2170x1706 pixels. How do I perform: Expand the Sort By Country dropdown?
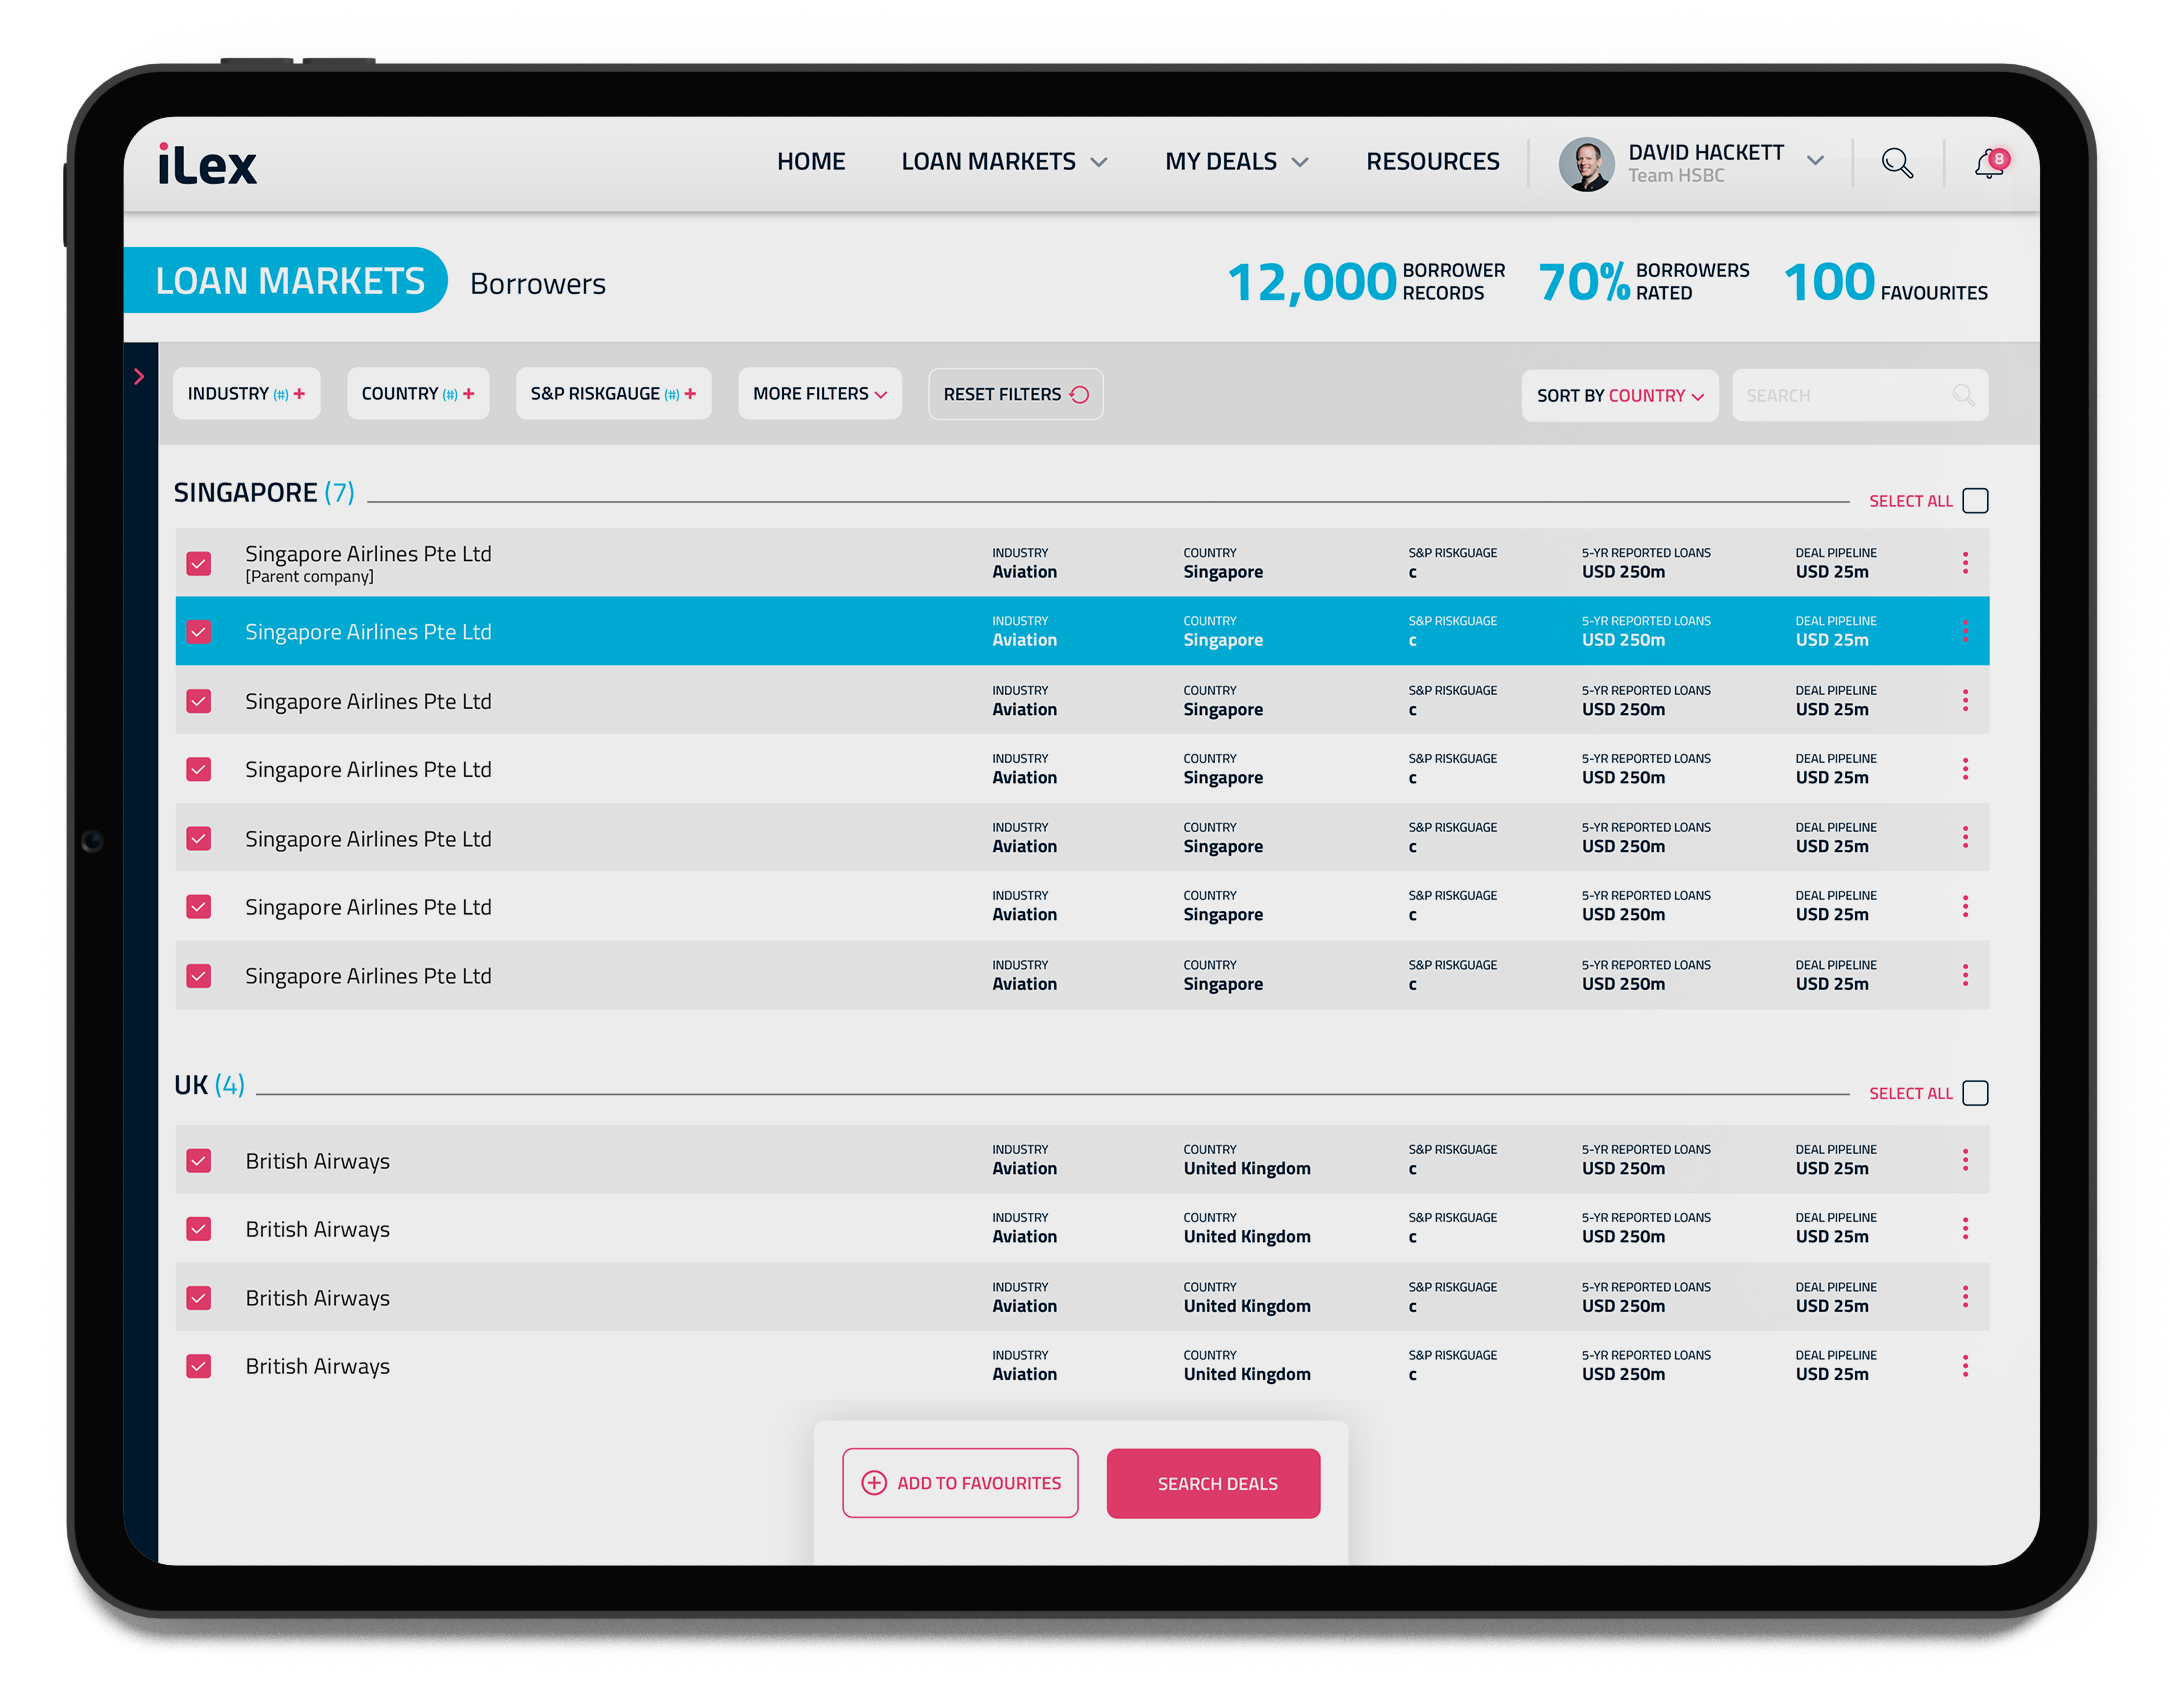[x=1619, y=396]
